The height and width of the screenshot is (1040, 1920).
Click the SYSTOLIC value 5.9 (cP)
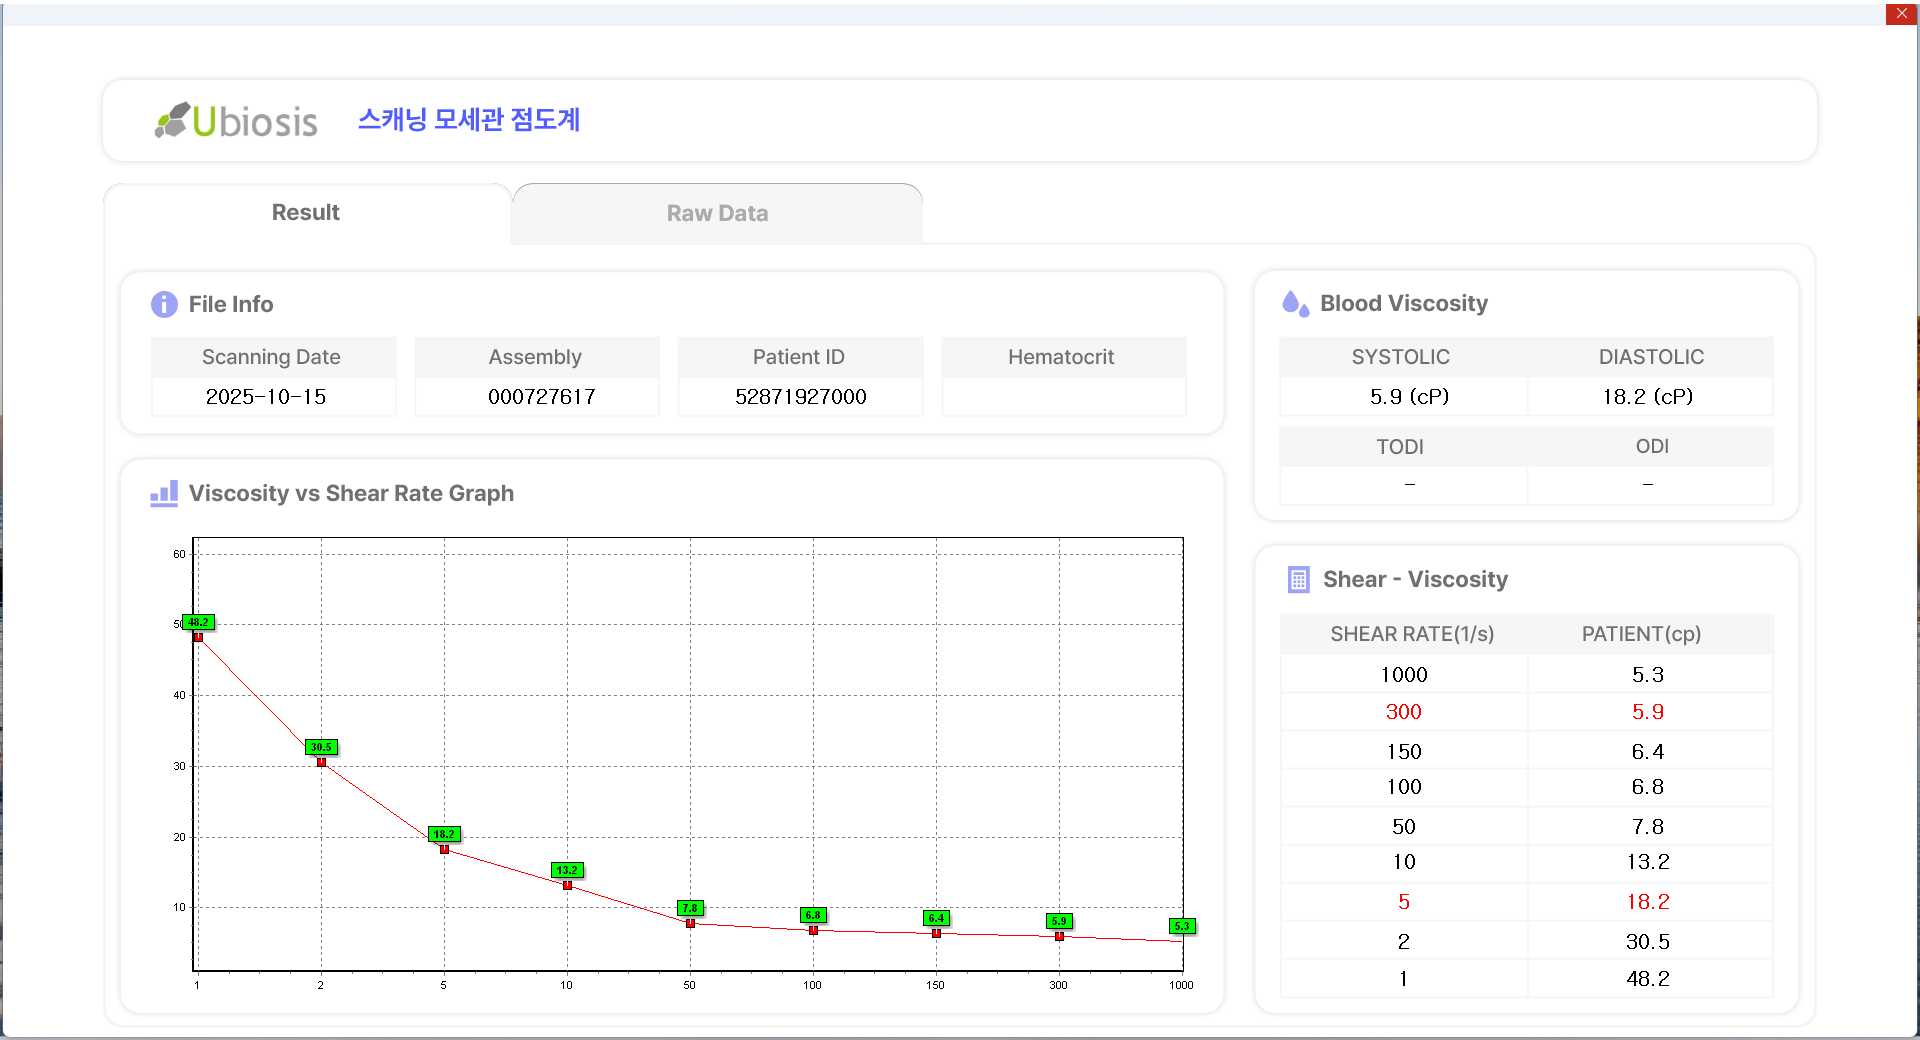coord(1409,397)
